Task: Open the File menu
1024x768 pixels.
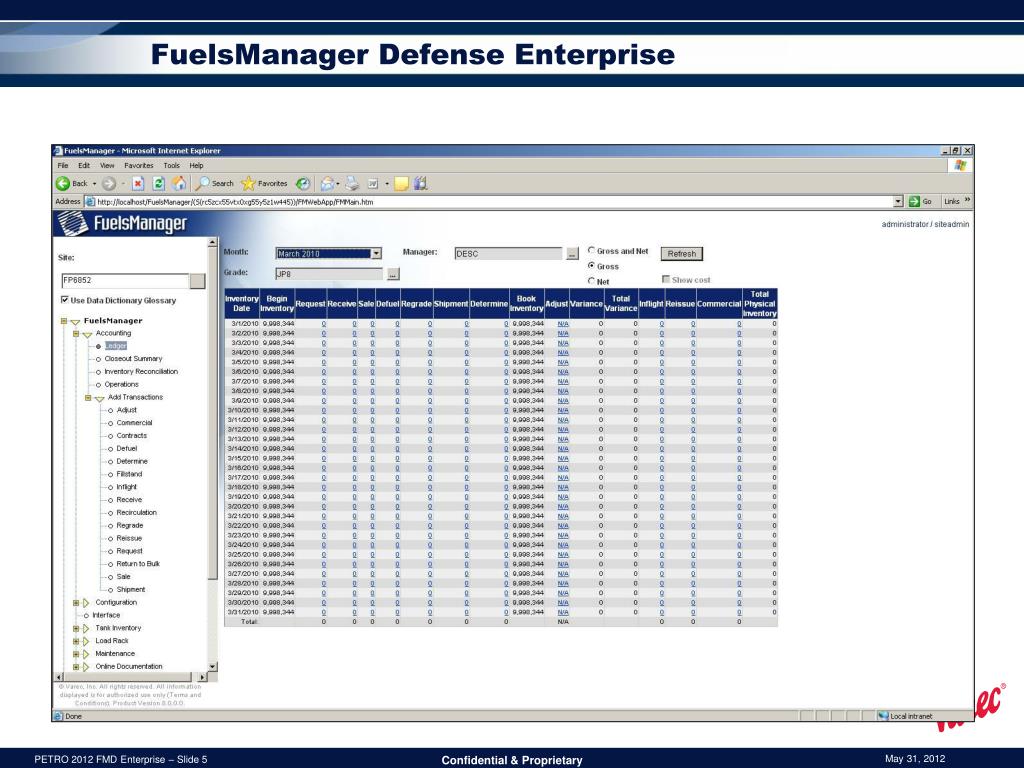Action: (x=63, y=166)
